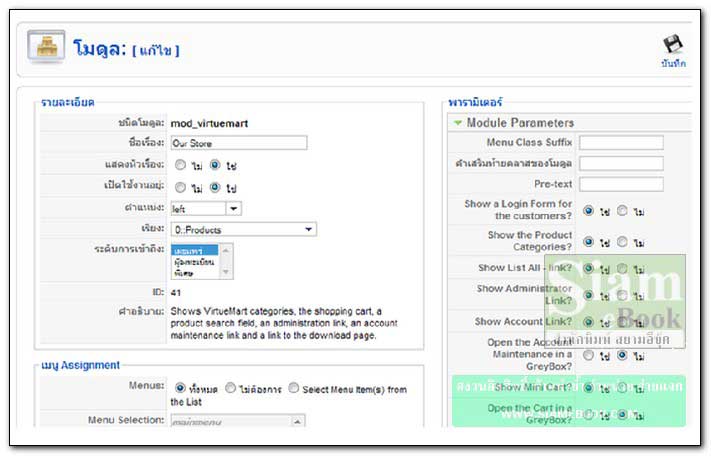The height and width of the screenshot is (456, 711).
Task: Click the Pre-text input field
Action: [621, 184]
